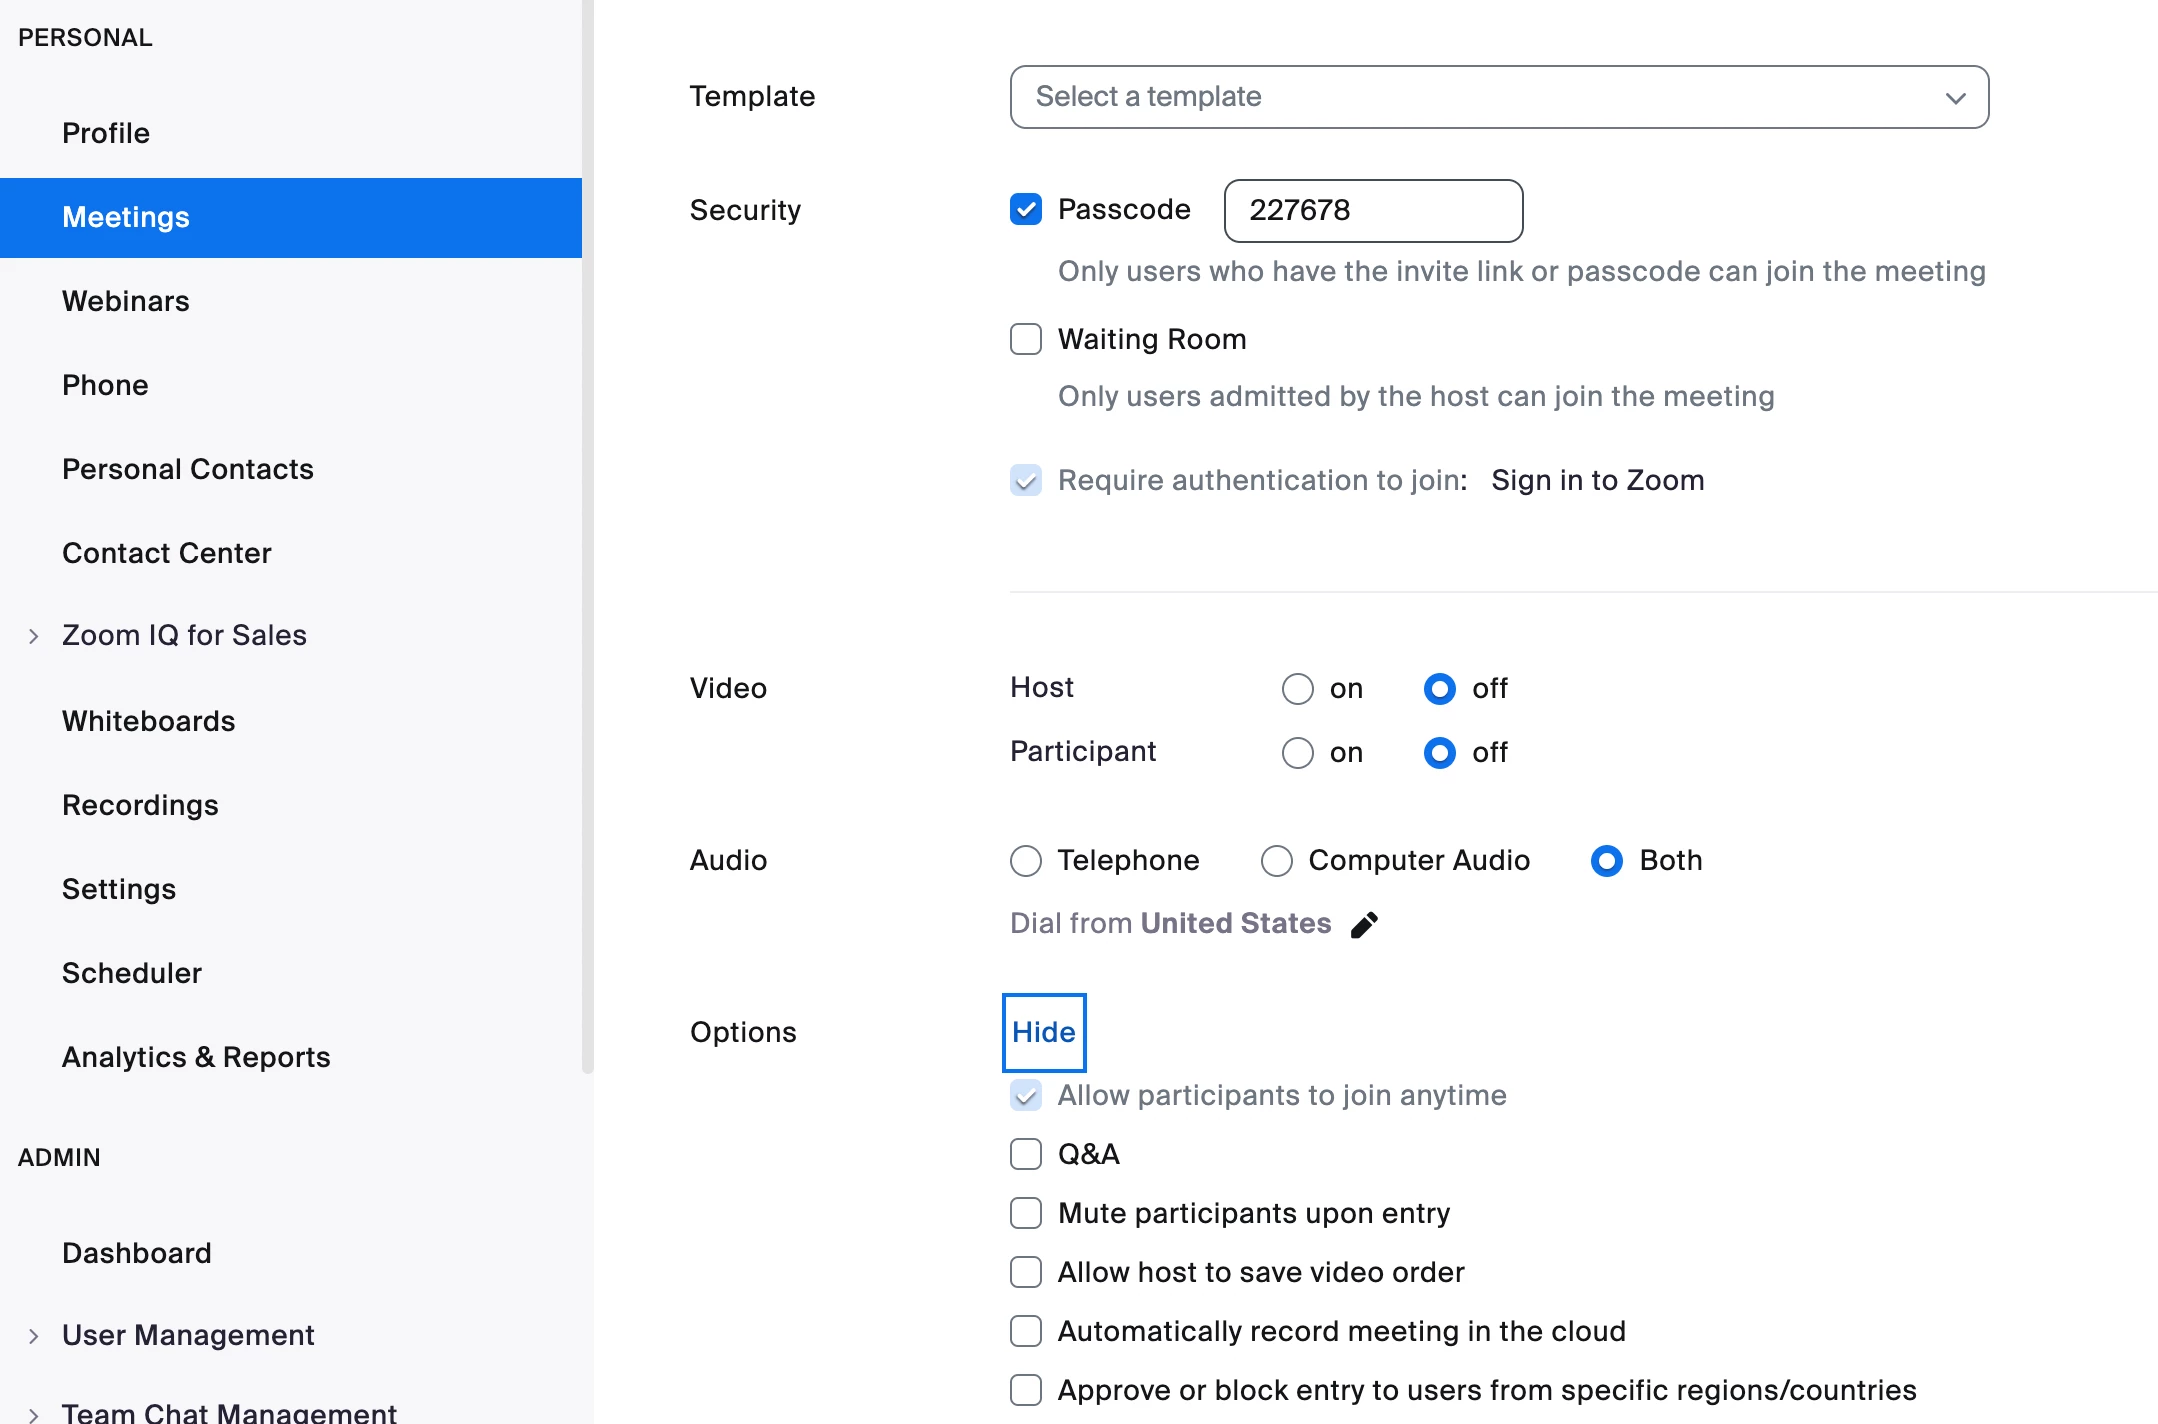Open the Select a template dropdown
2158x1424 pixels.
(1498, 97)
